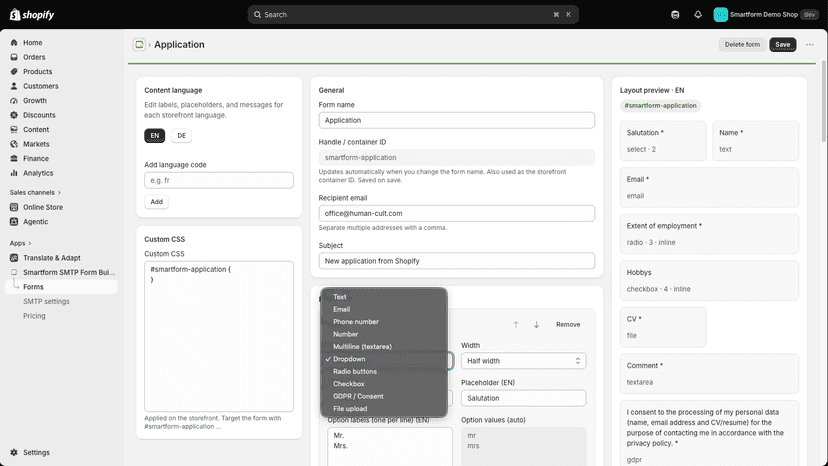Click the #smartform-application tag in preview

point(660,106)
